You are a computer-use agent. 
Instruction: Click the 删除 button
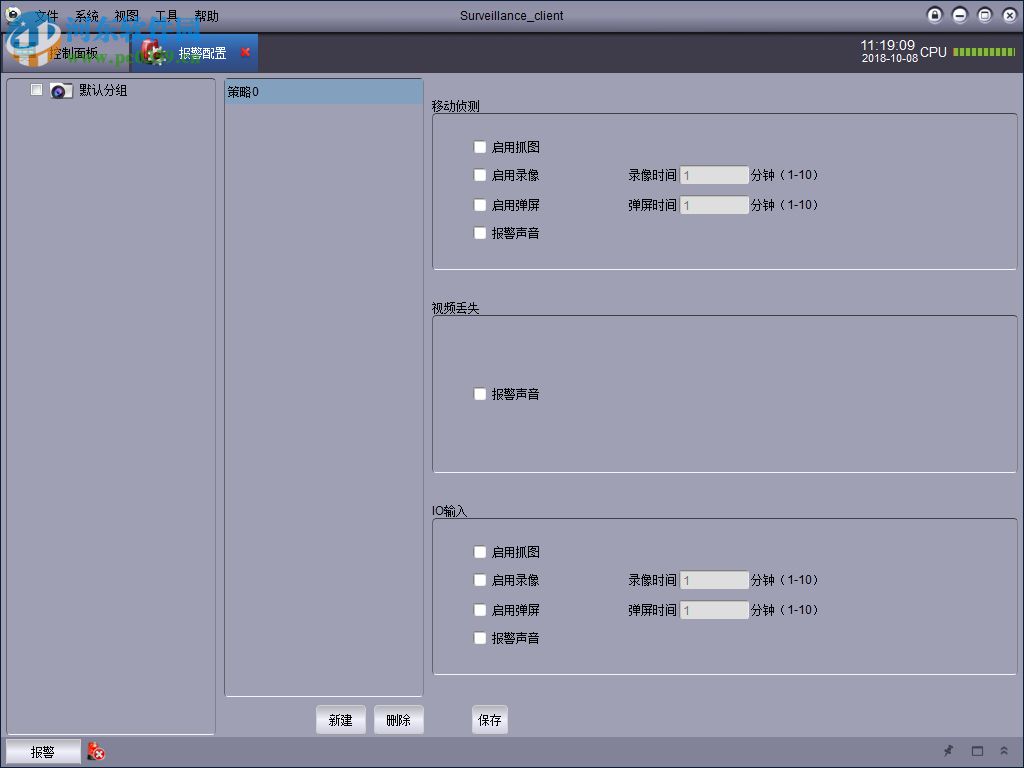tap(398, 720)
